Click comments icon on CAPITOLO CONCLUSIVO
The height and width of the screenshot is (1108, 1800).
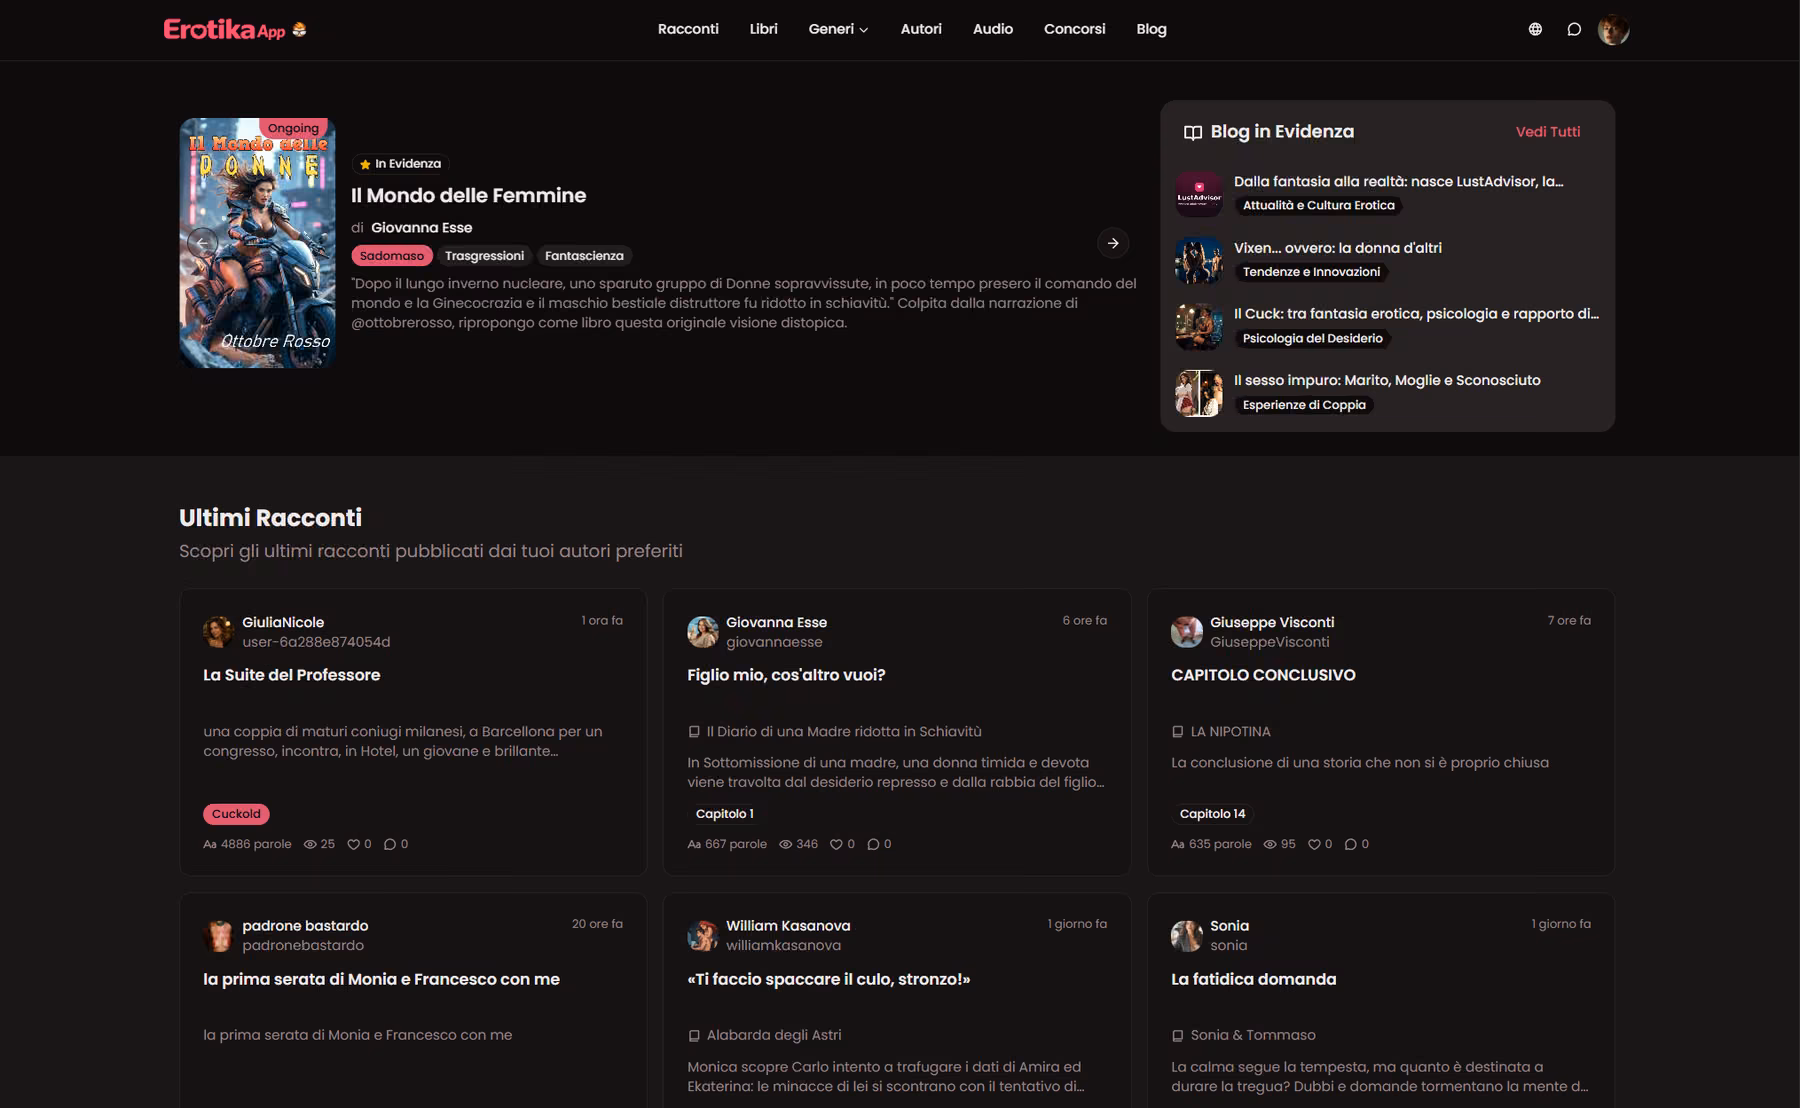pos(1351,844)
